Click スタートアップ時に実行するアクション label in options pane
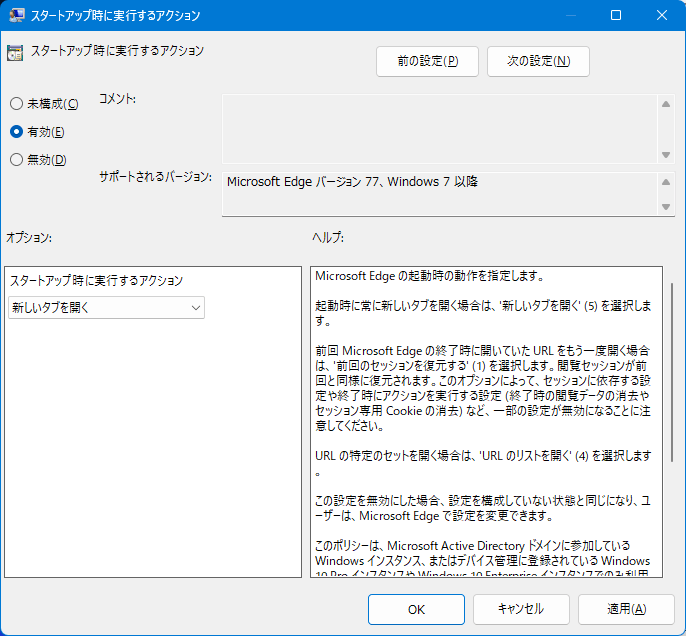 tap(96, 280)
